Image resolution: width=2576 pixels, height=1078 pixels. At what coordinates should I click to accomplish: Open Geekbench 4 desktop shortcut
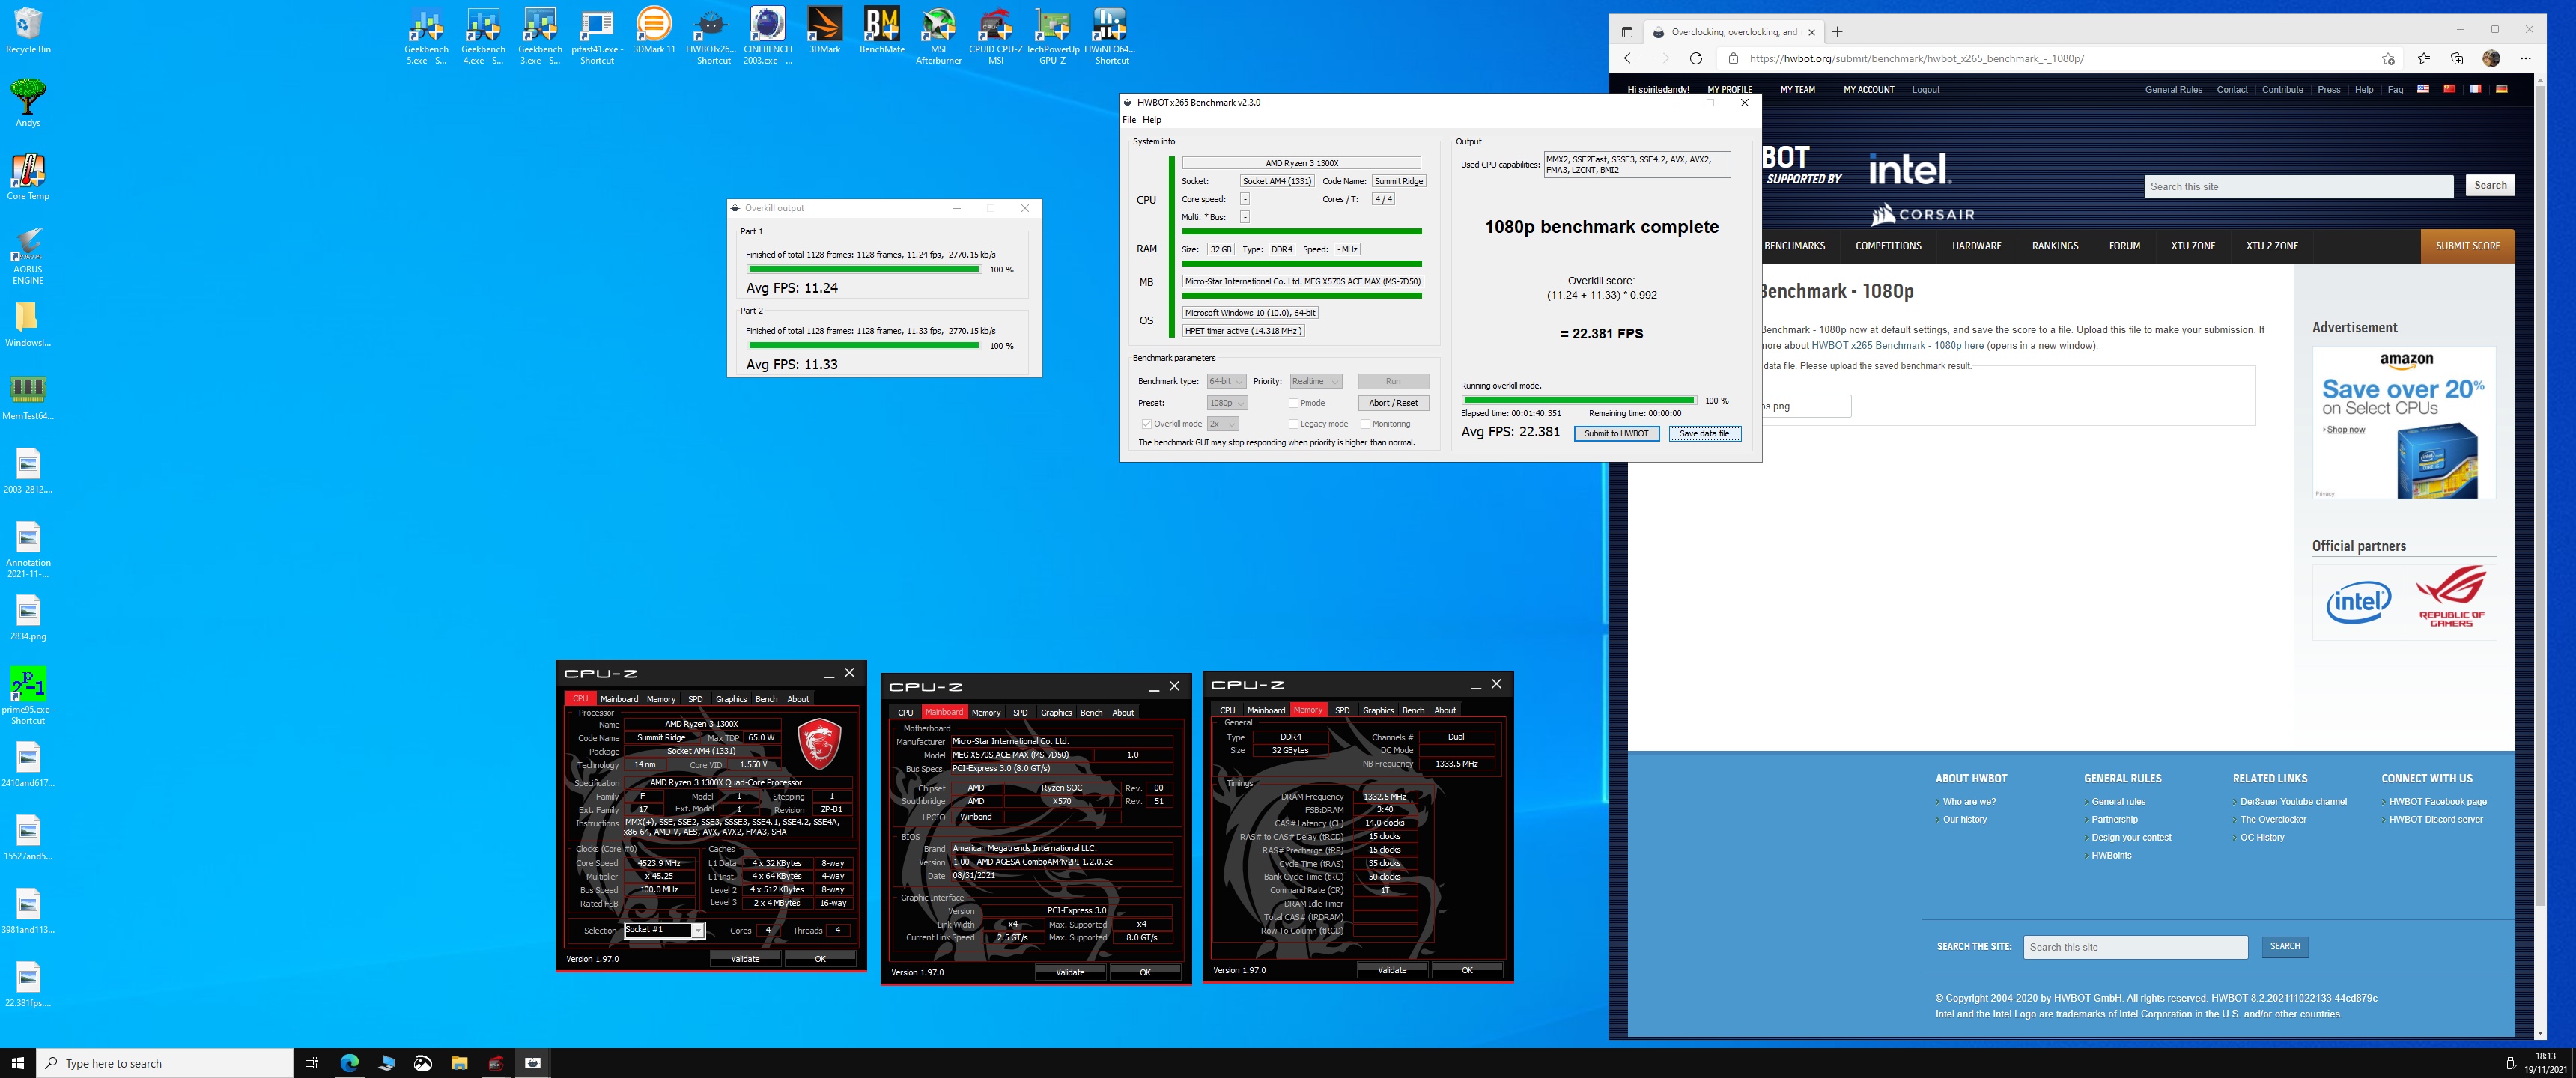point(483,36)
